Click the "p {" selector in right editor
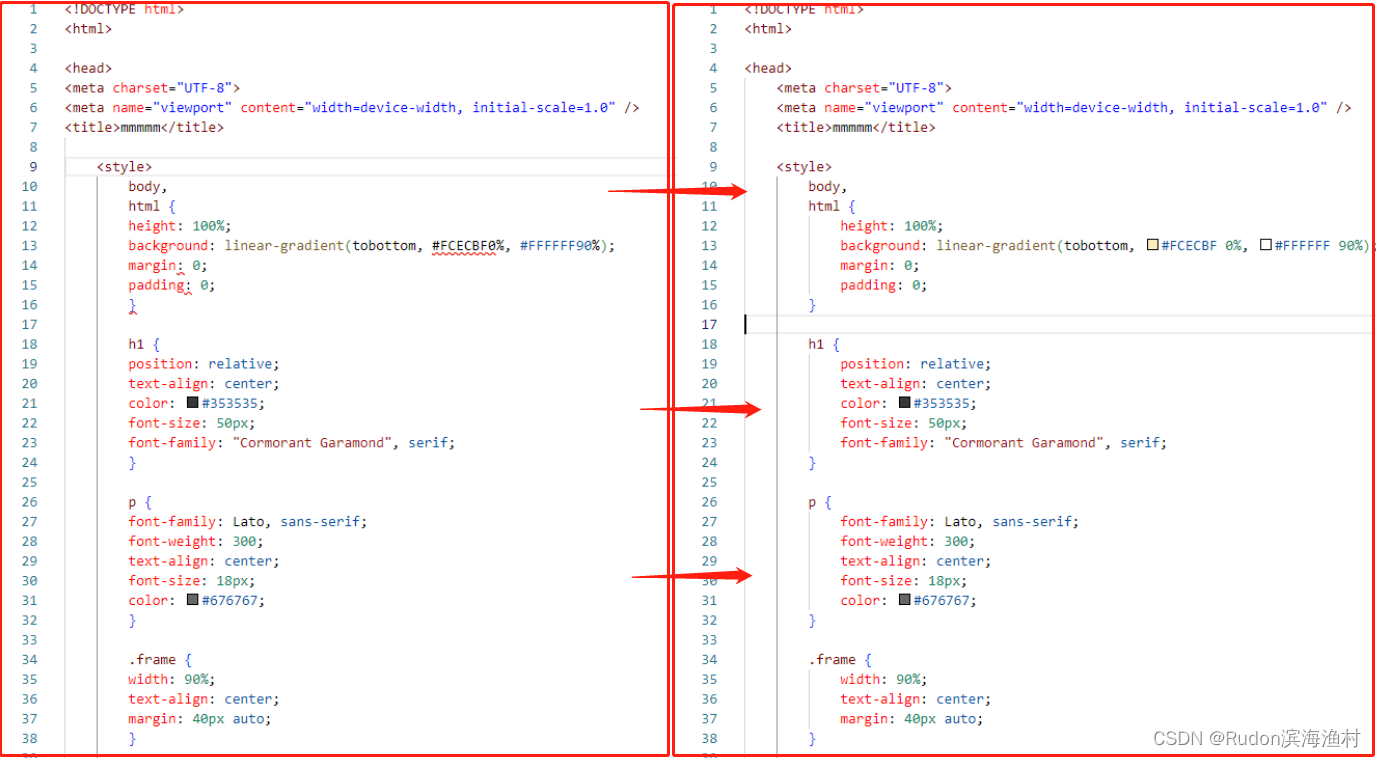 (x=820, y=502)
